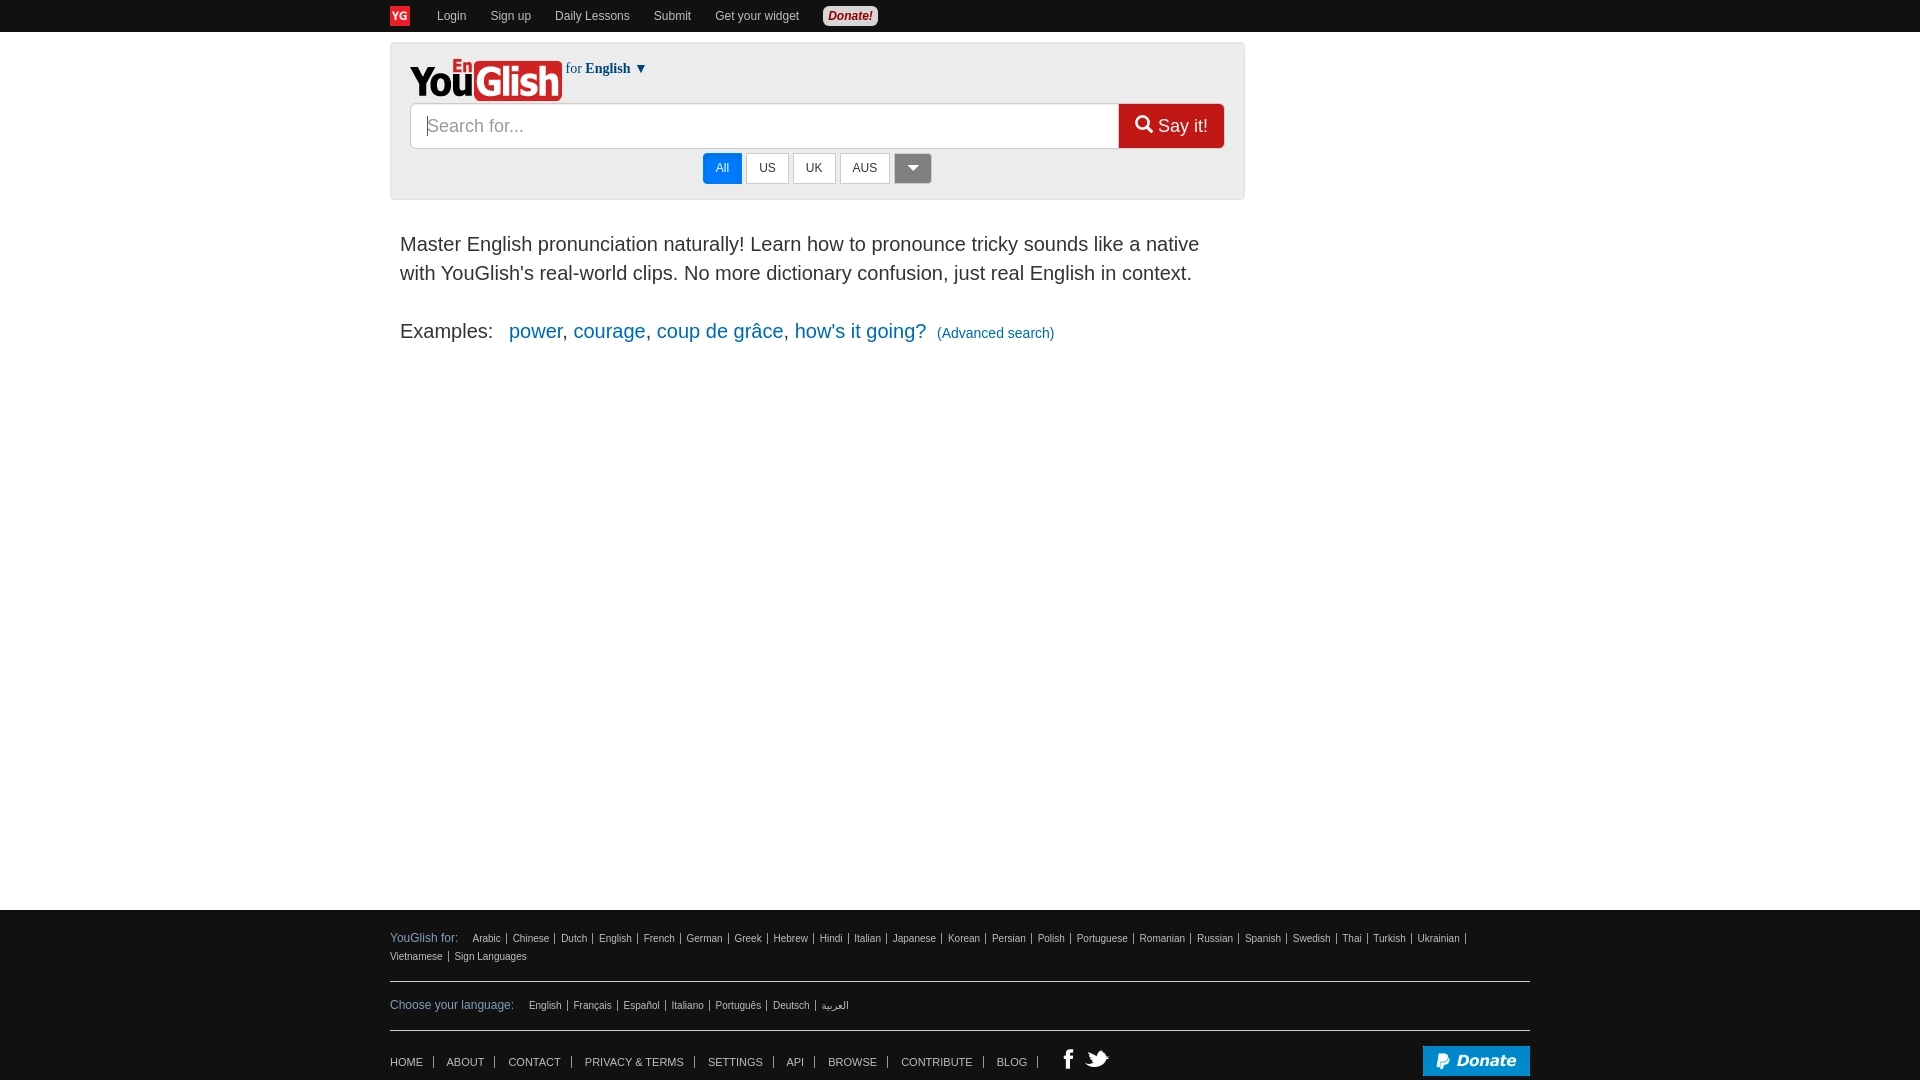
Task: Switch YouGlish to Italian
Action: coord(867,939)
